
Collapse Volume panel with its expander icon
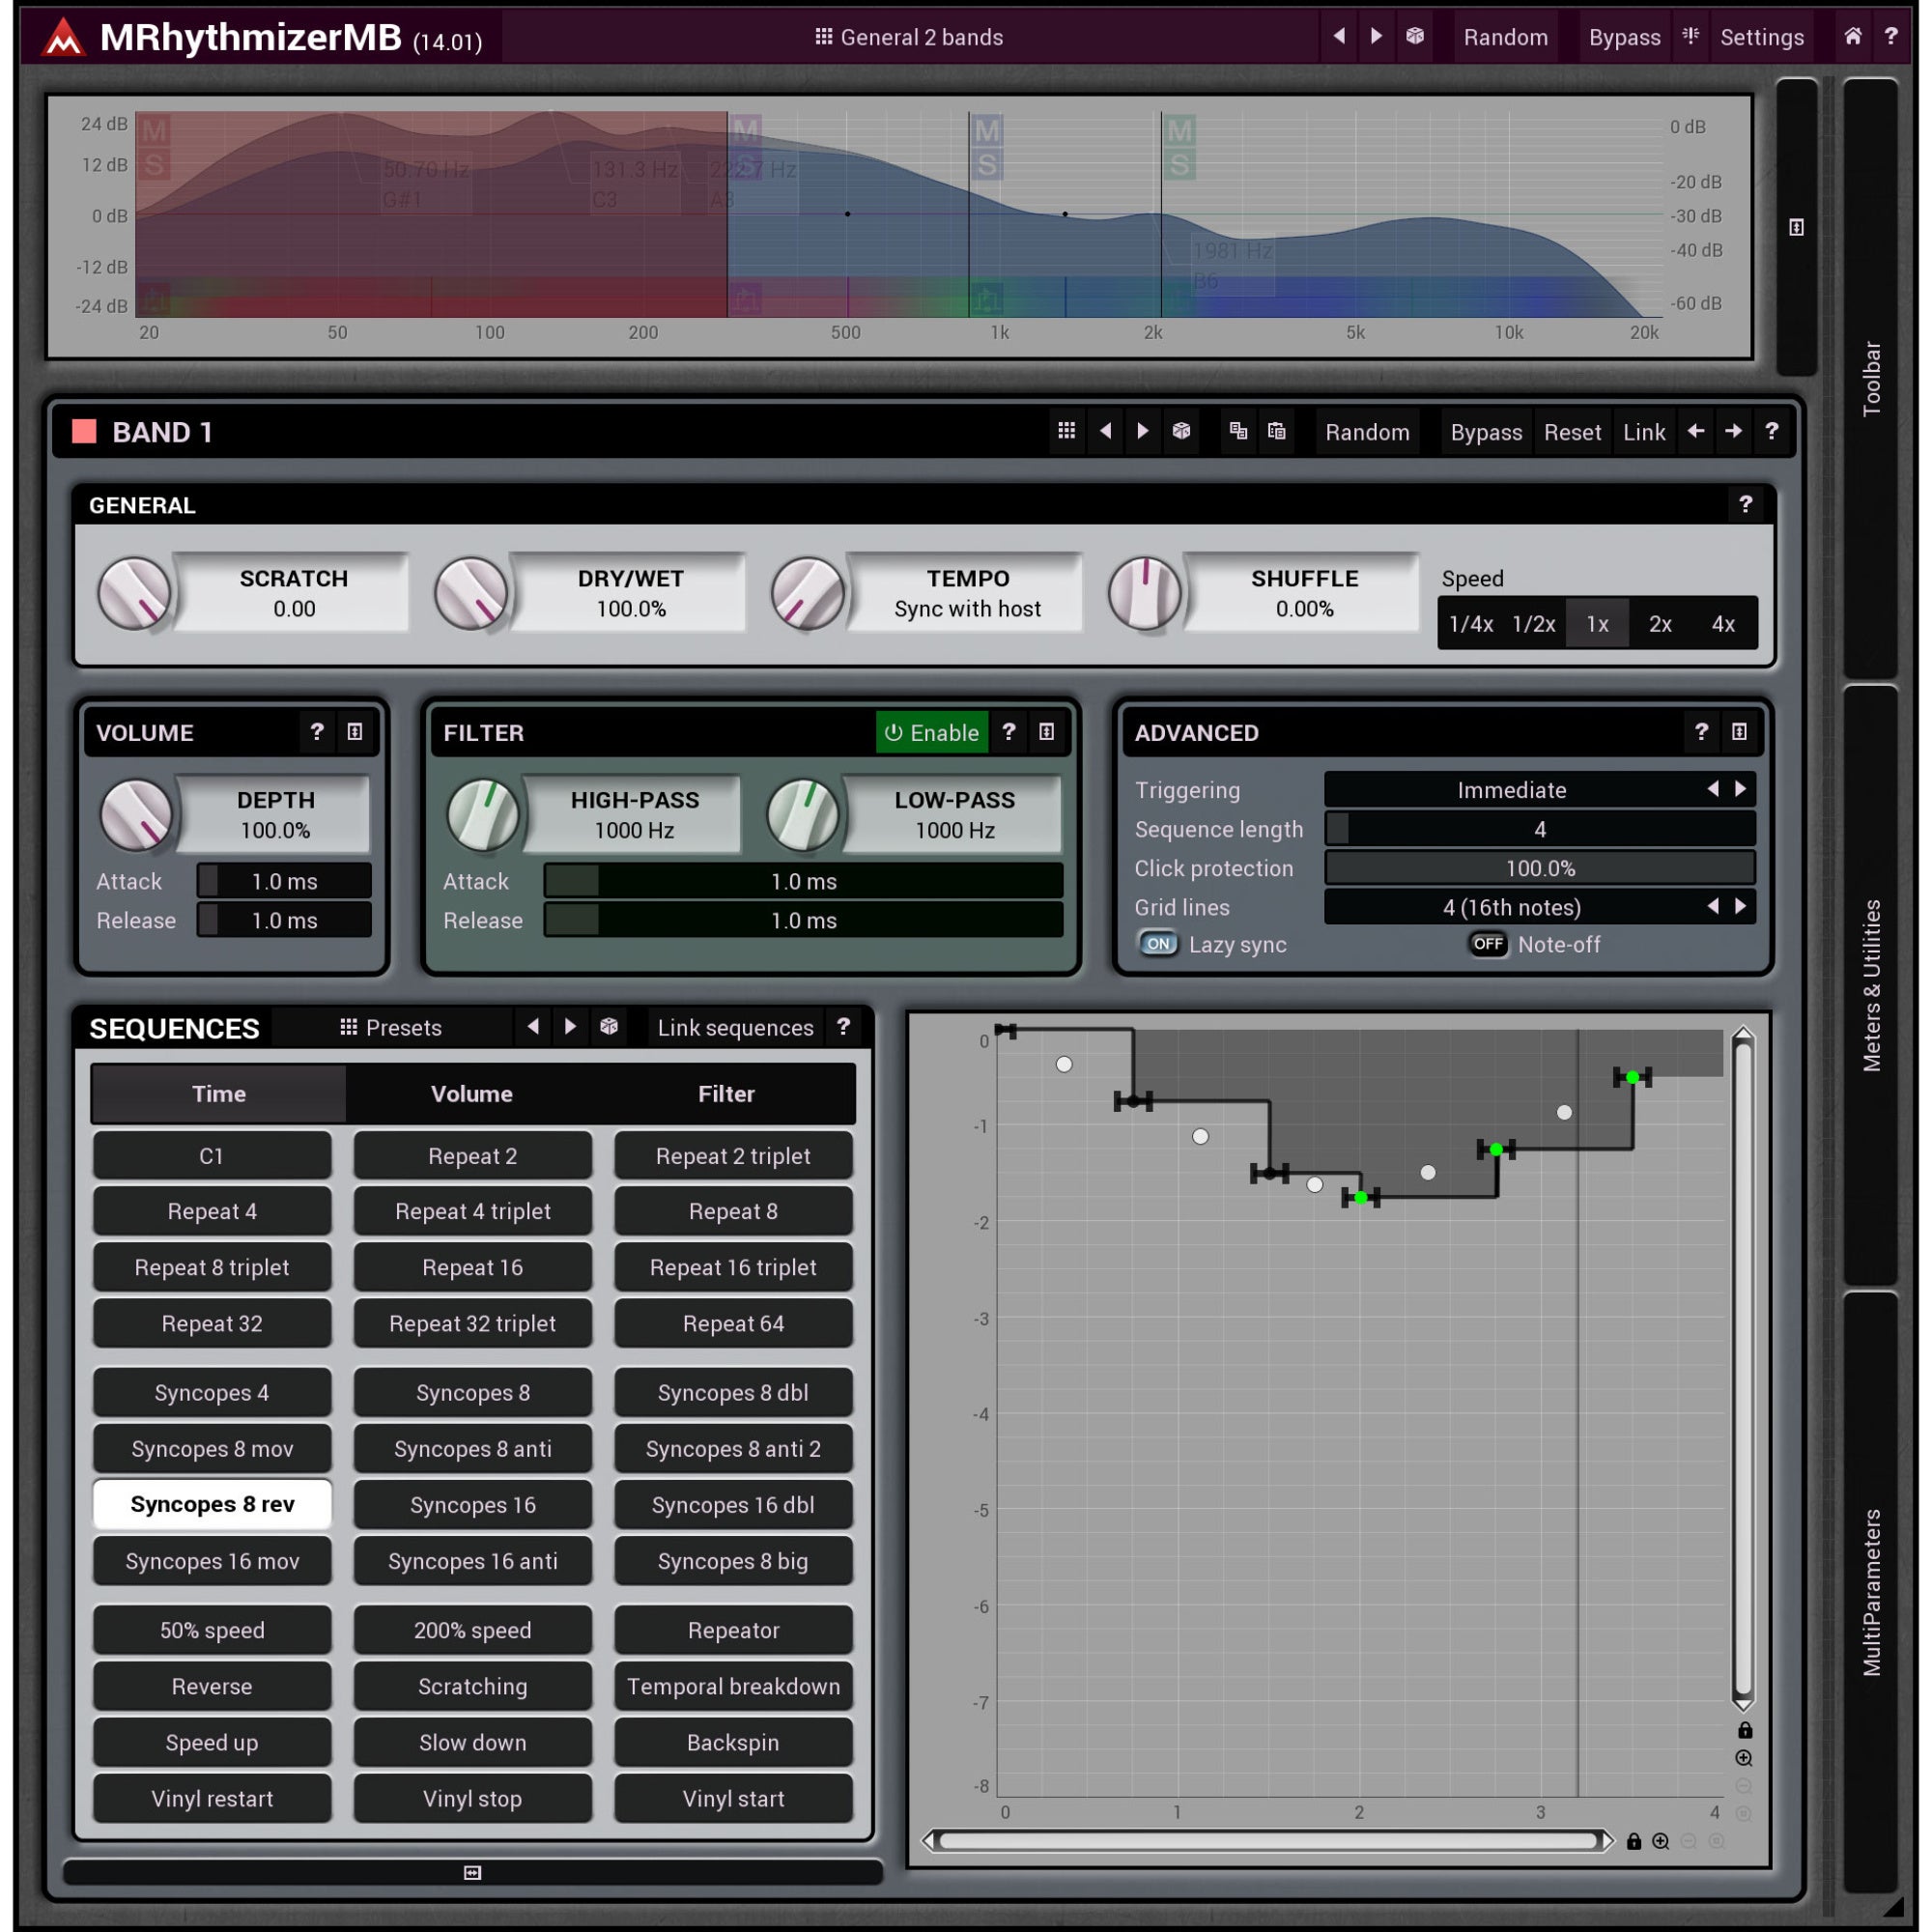click(x=355, y=732)
